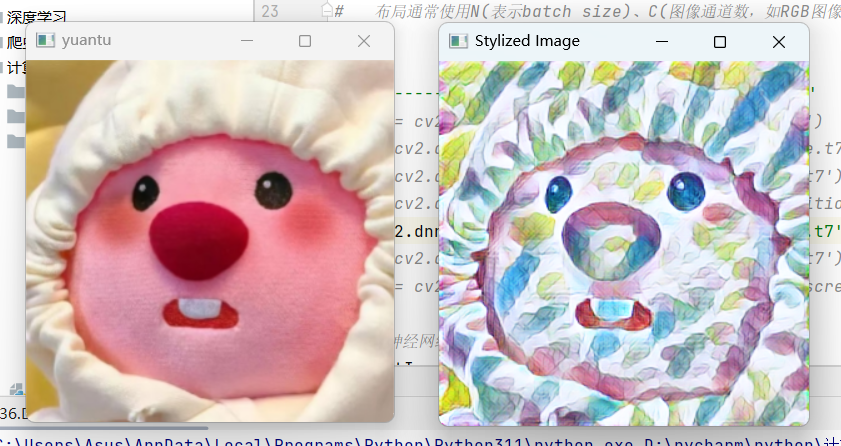Image resolution: width=841 pixels, height=446 pixels.
Task: Toggle the fold marker beside line 23
Action: point(327,11)
